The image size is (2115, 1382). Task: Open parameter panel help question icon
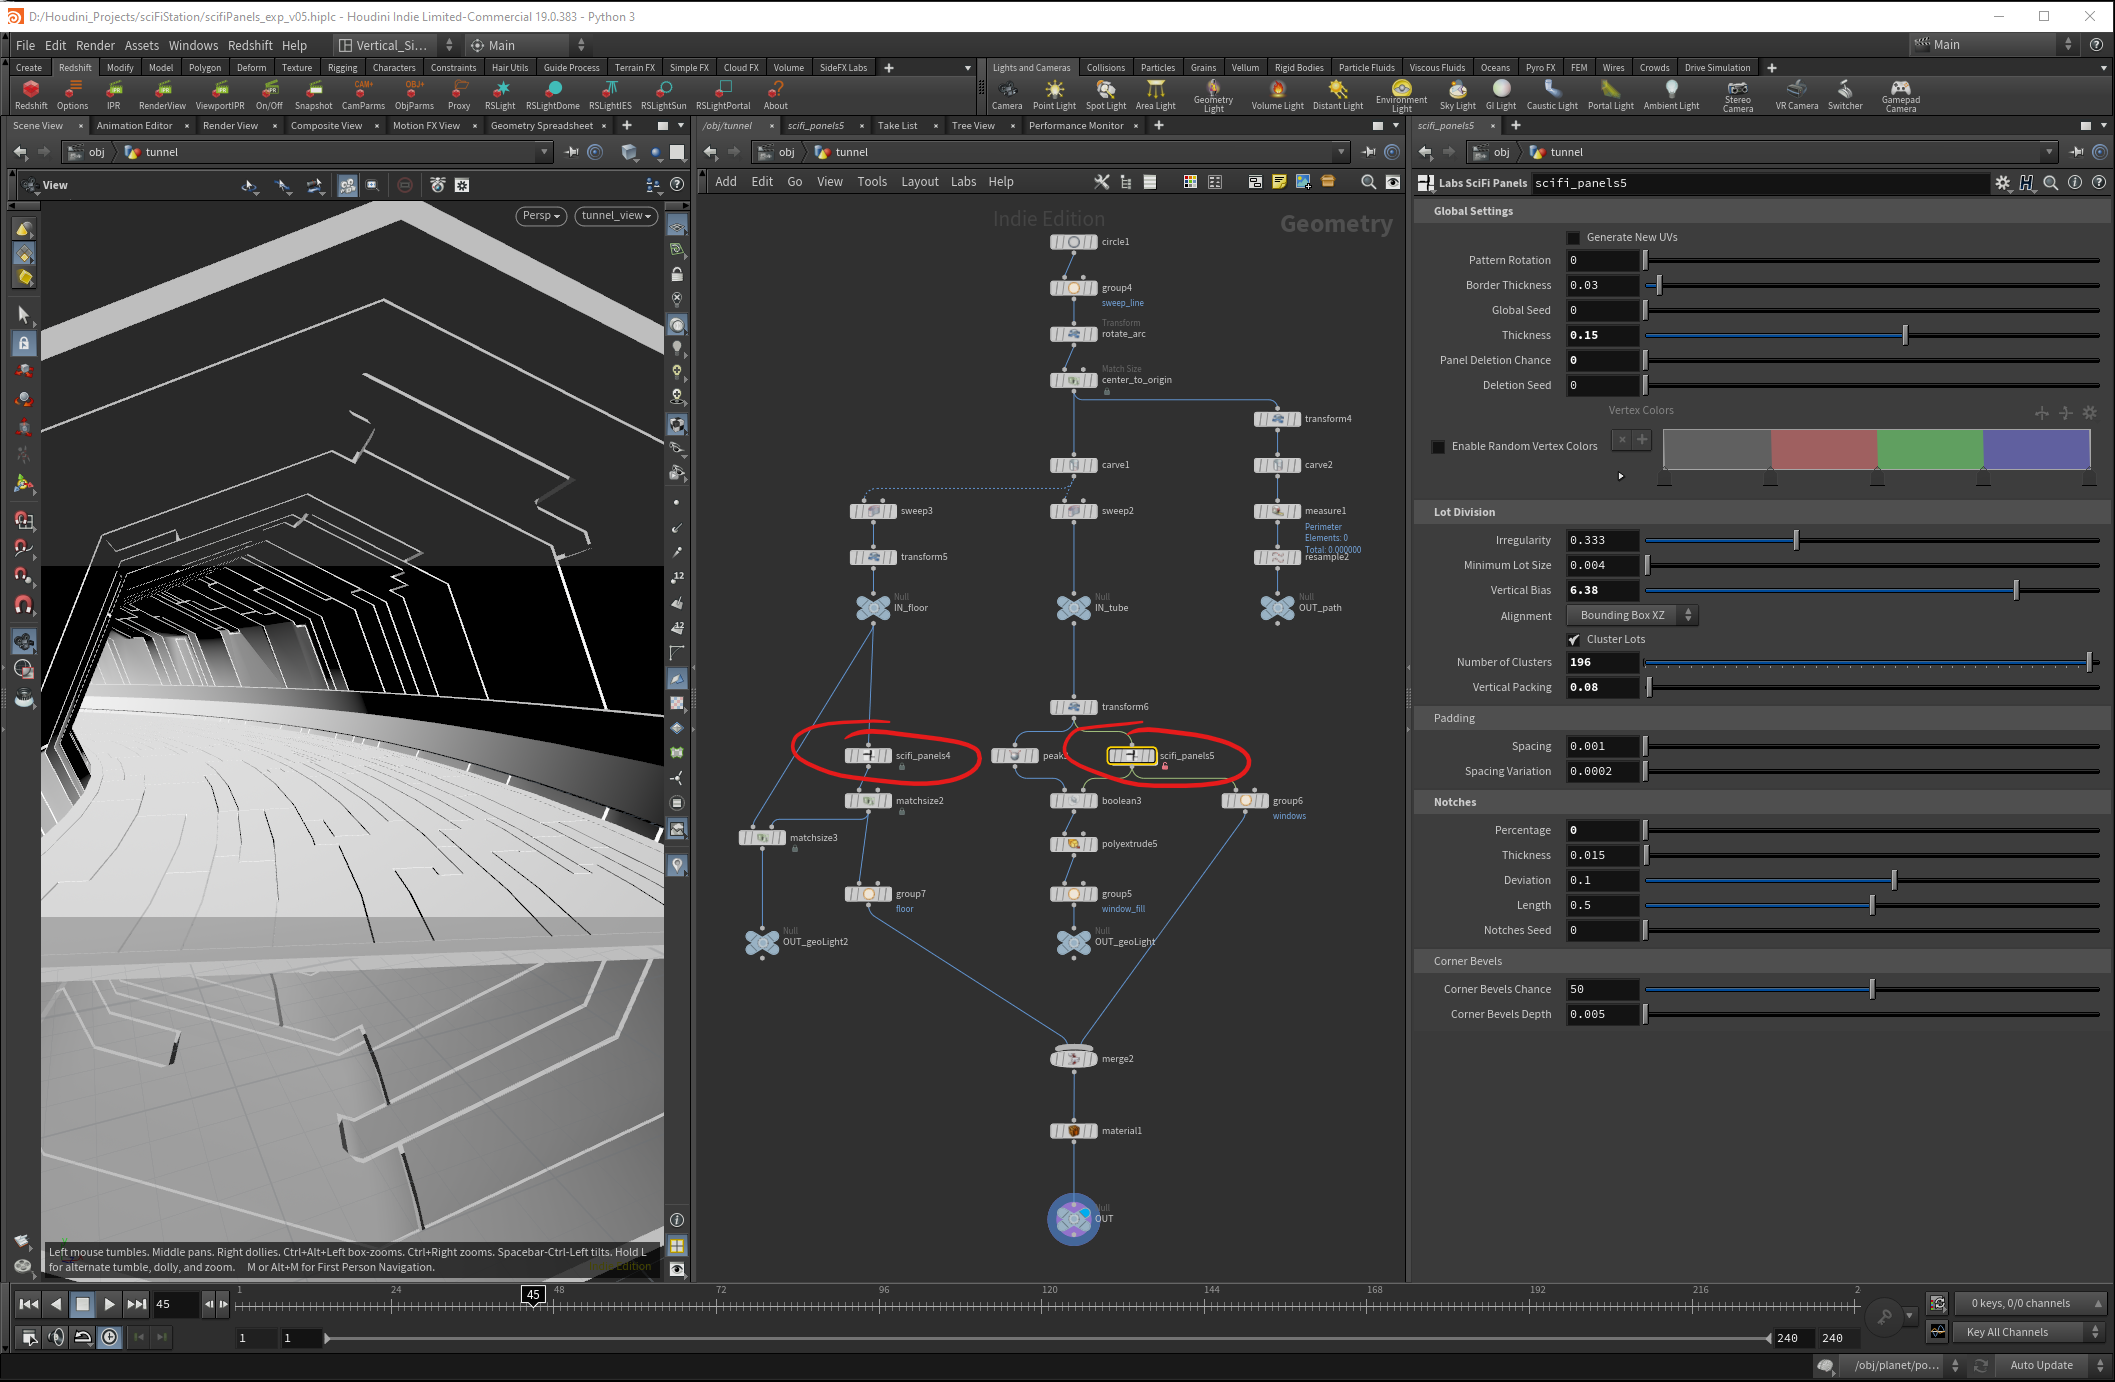(2099, 183)
